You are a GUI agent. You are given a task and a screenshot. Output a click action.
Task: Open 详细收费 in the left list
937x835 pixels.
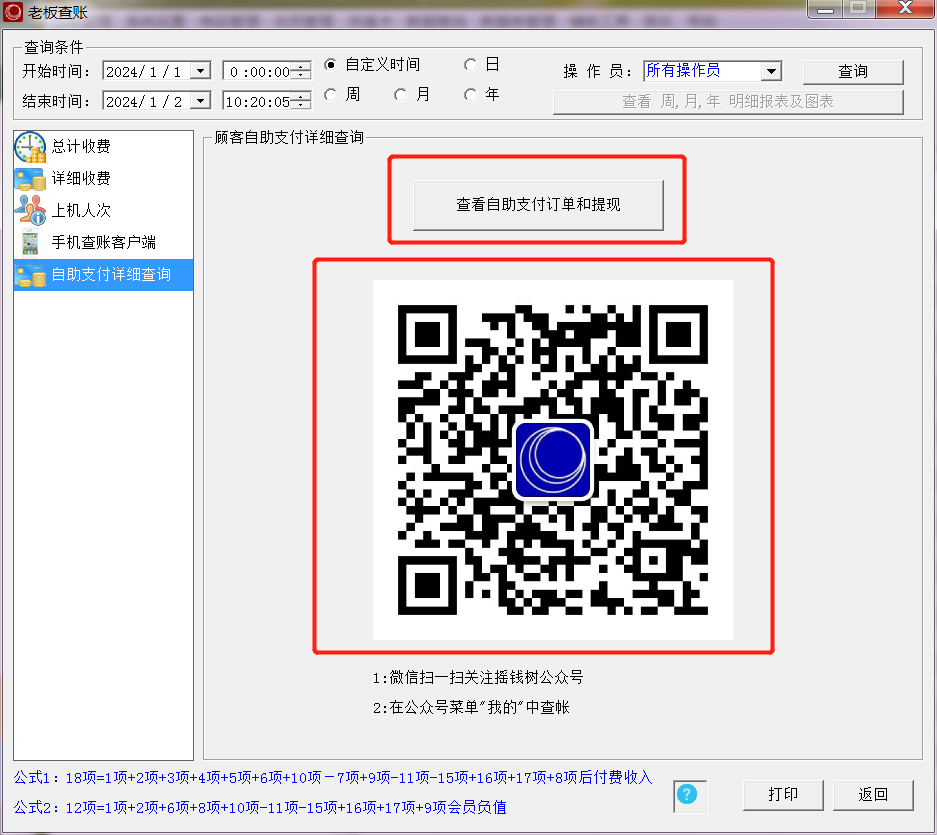coord(103,178)
